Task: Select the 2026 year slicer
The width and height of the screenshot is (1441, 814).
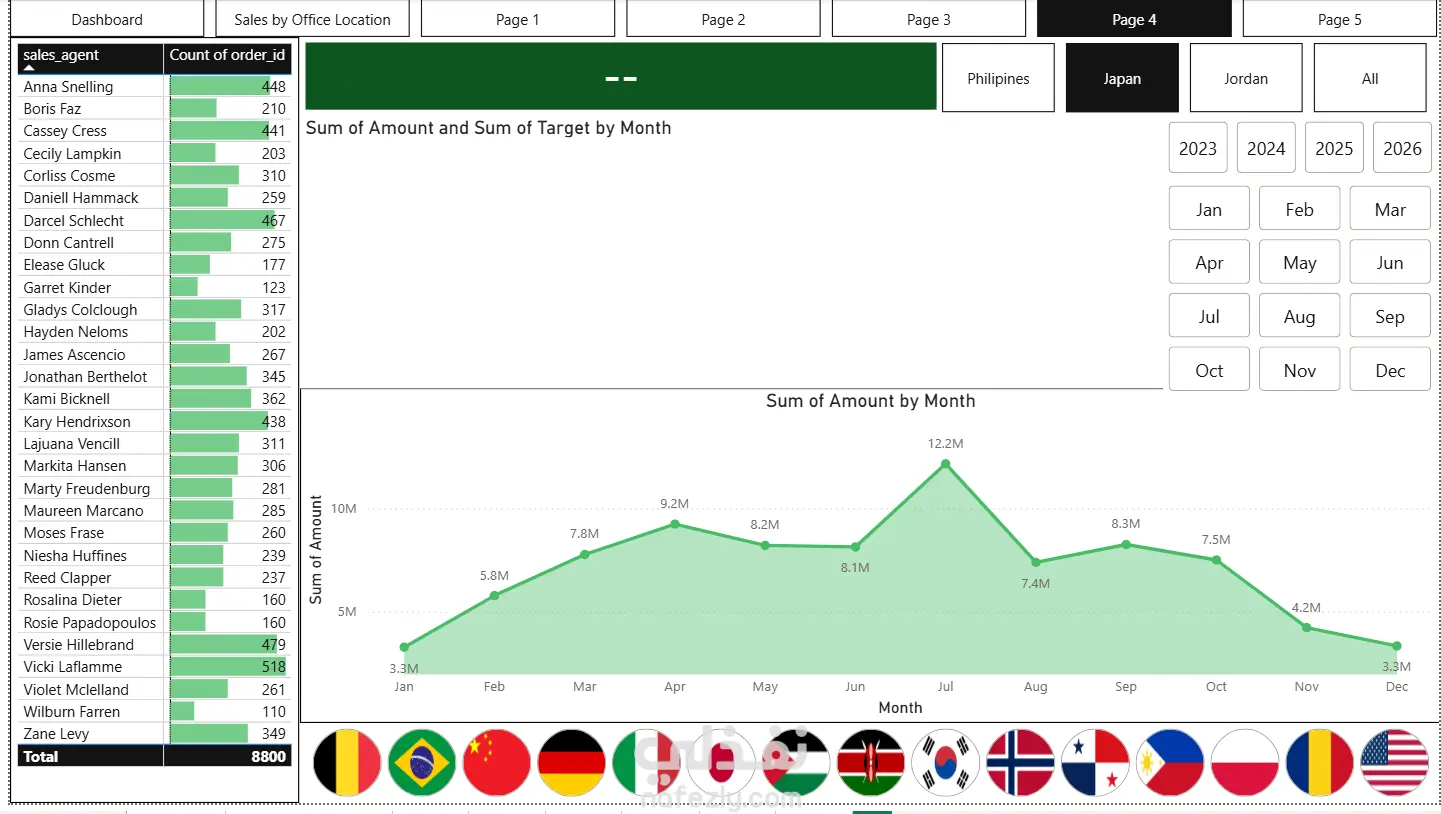Action: [1402, 148]
